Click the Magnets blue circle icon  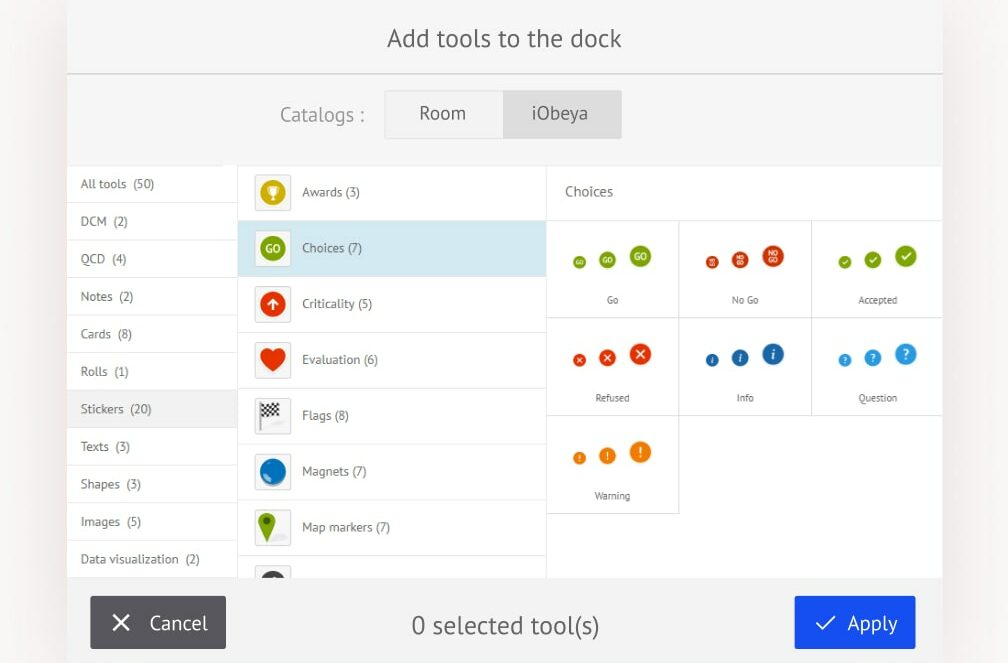(273, 471)
